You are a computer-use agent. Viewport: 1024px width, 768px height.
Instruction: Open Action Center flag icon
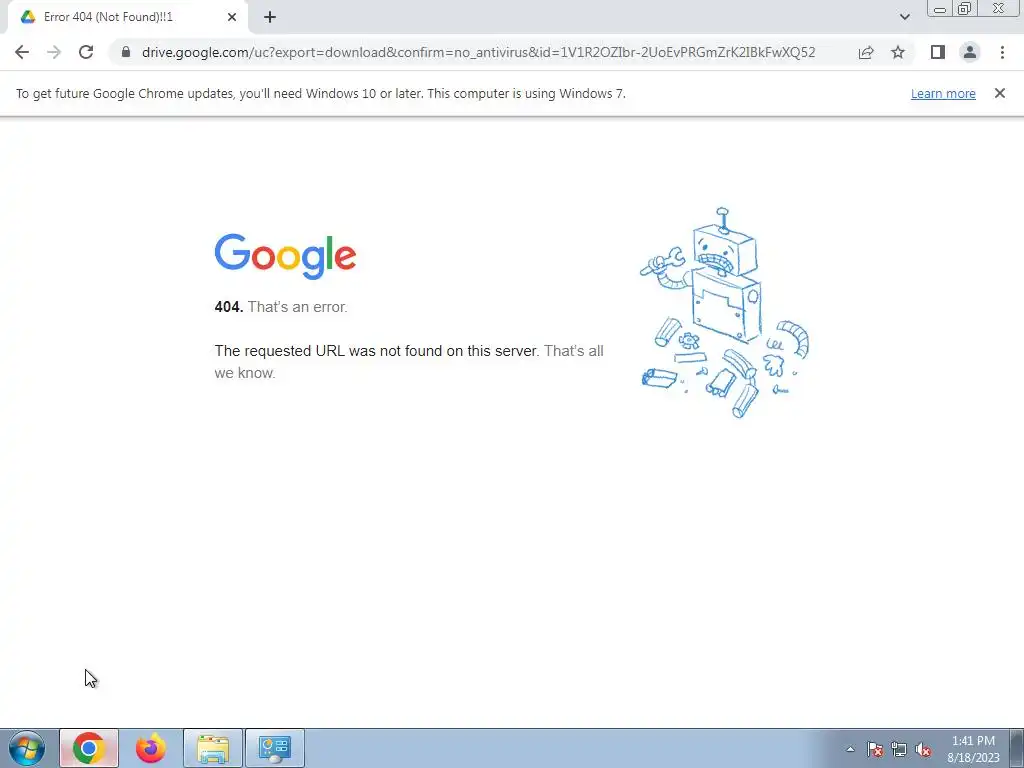pos(875,749)
